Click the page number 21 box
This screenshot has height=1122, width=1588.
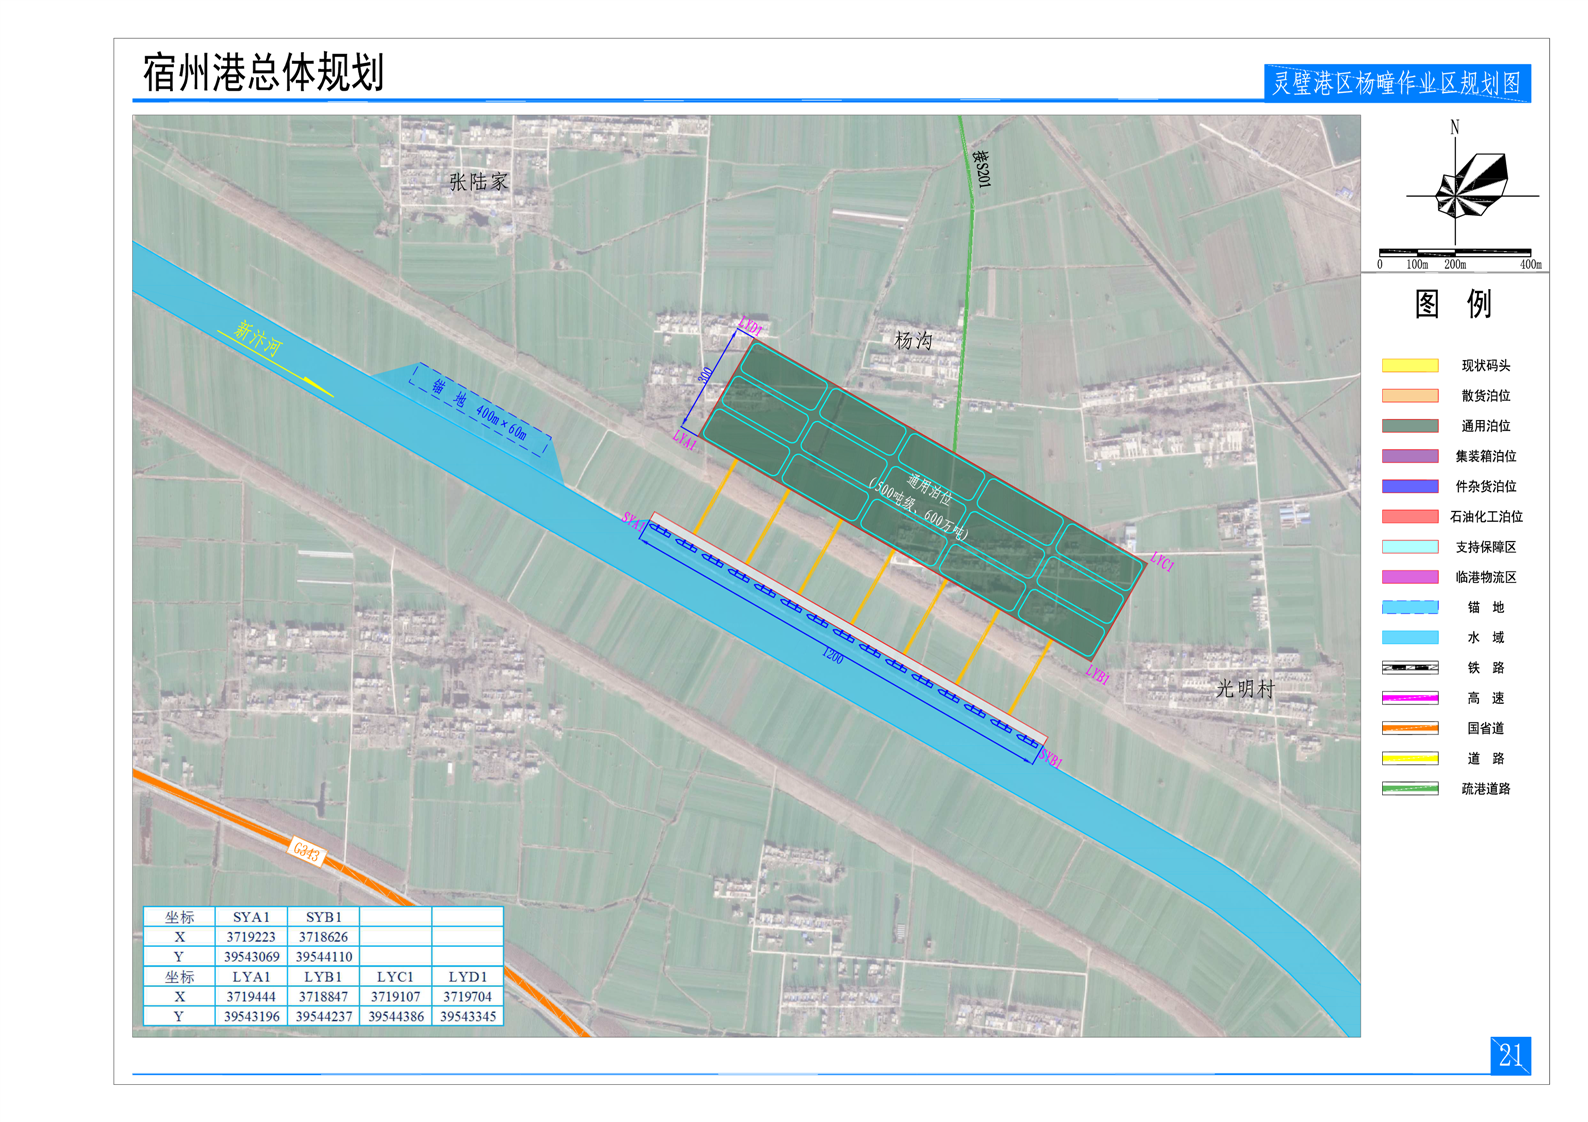(x=1509, y=1055)
